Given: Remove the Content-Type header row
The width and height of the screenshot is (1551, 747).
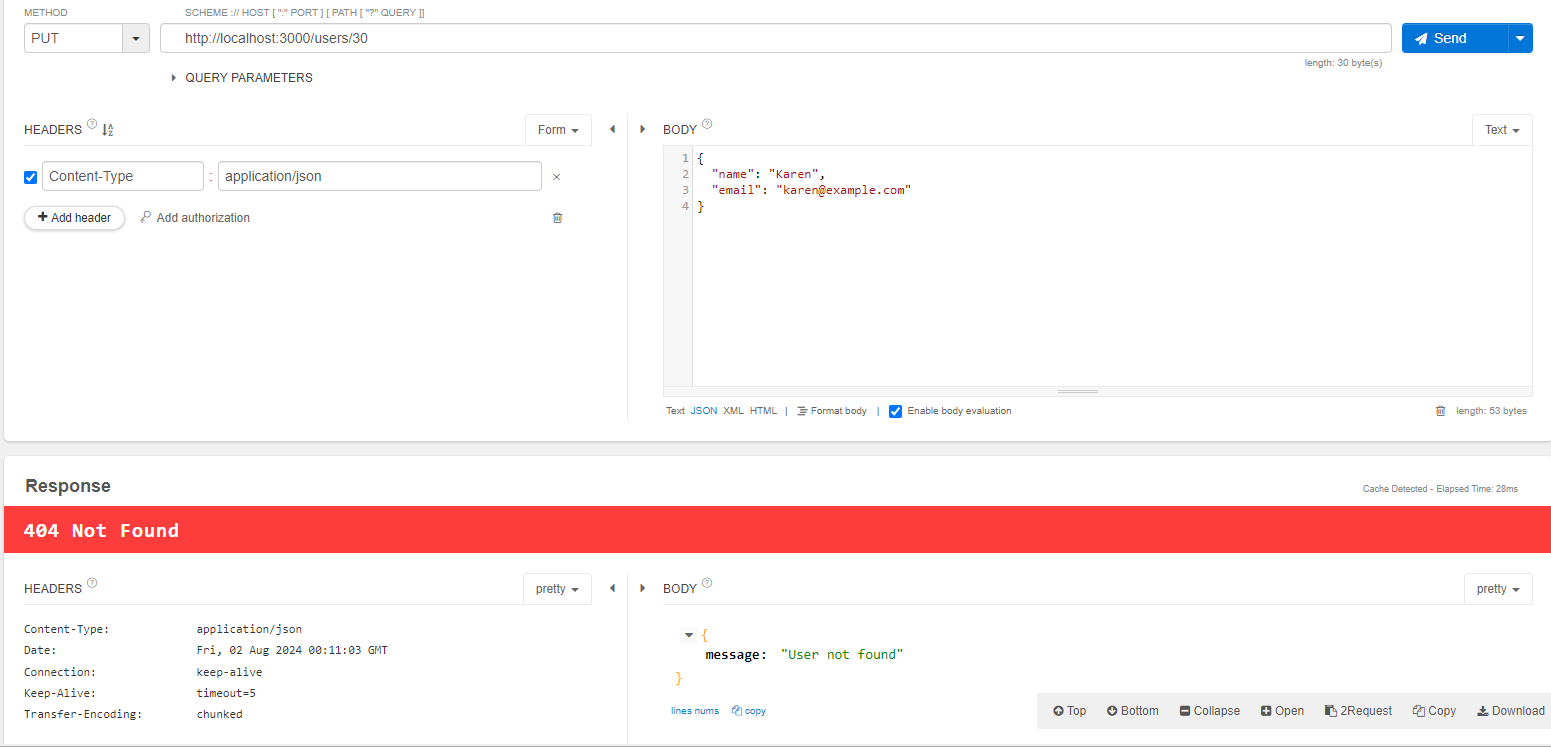Looking at the screenshot, I should tap(557, 177).
